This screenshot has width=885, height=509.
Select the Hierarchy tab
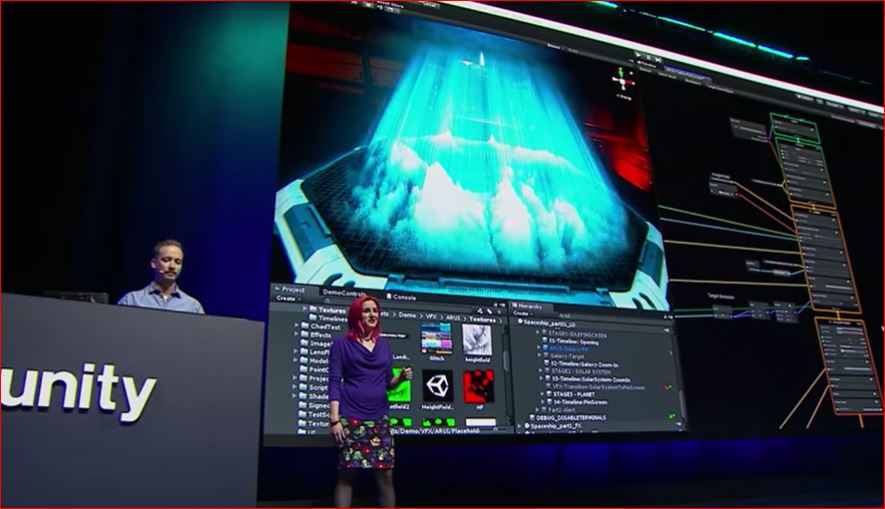point(526,306)
